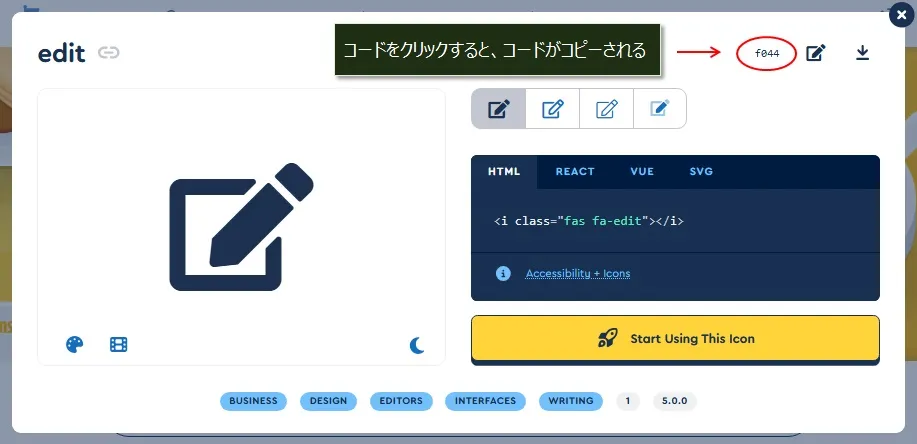
Task: Close the icon detail dialog
Action: pos(902,14)
